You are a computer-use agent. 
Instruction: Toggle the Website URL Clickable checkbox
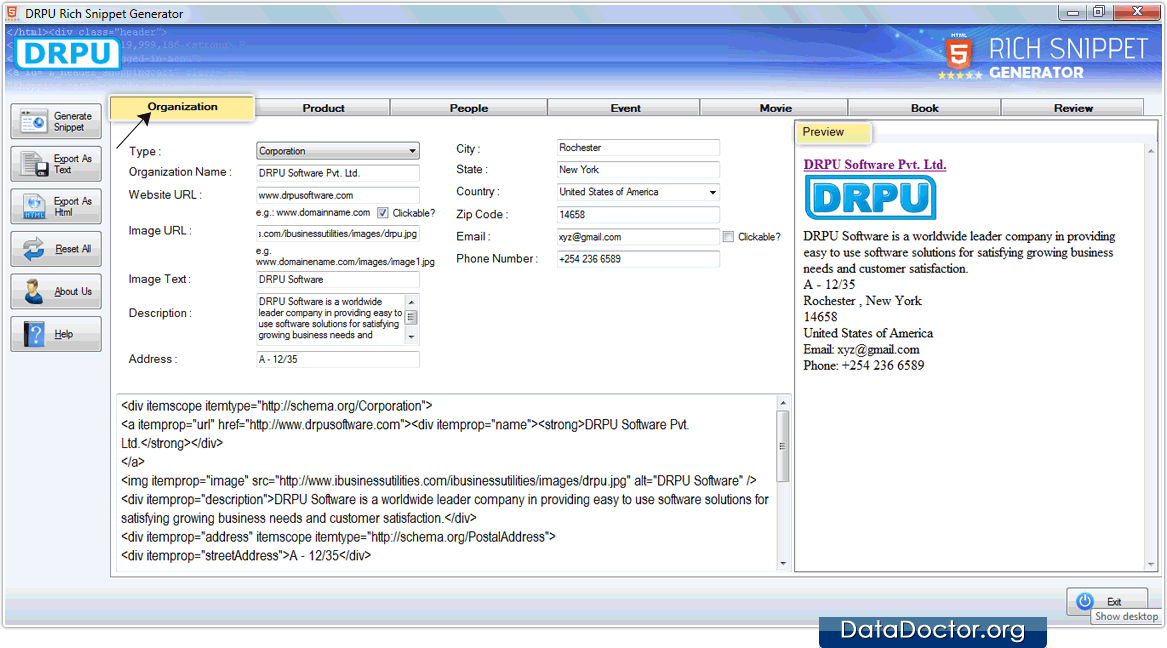[383, 213]
